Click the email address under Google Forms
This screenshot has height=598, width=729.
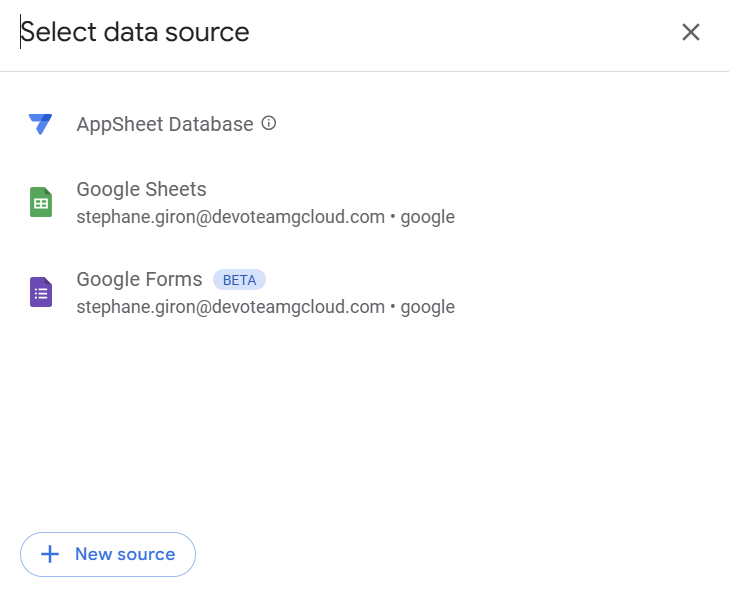pyautogui.click(x=231, y=307)
